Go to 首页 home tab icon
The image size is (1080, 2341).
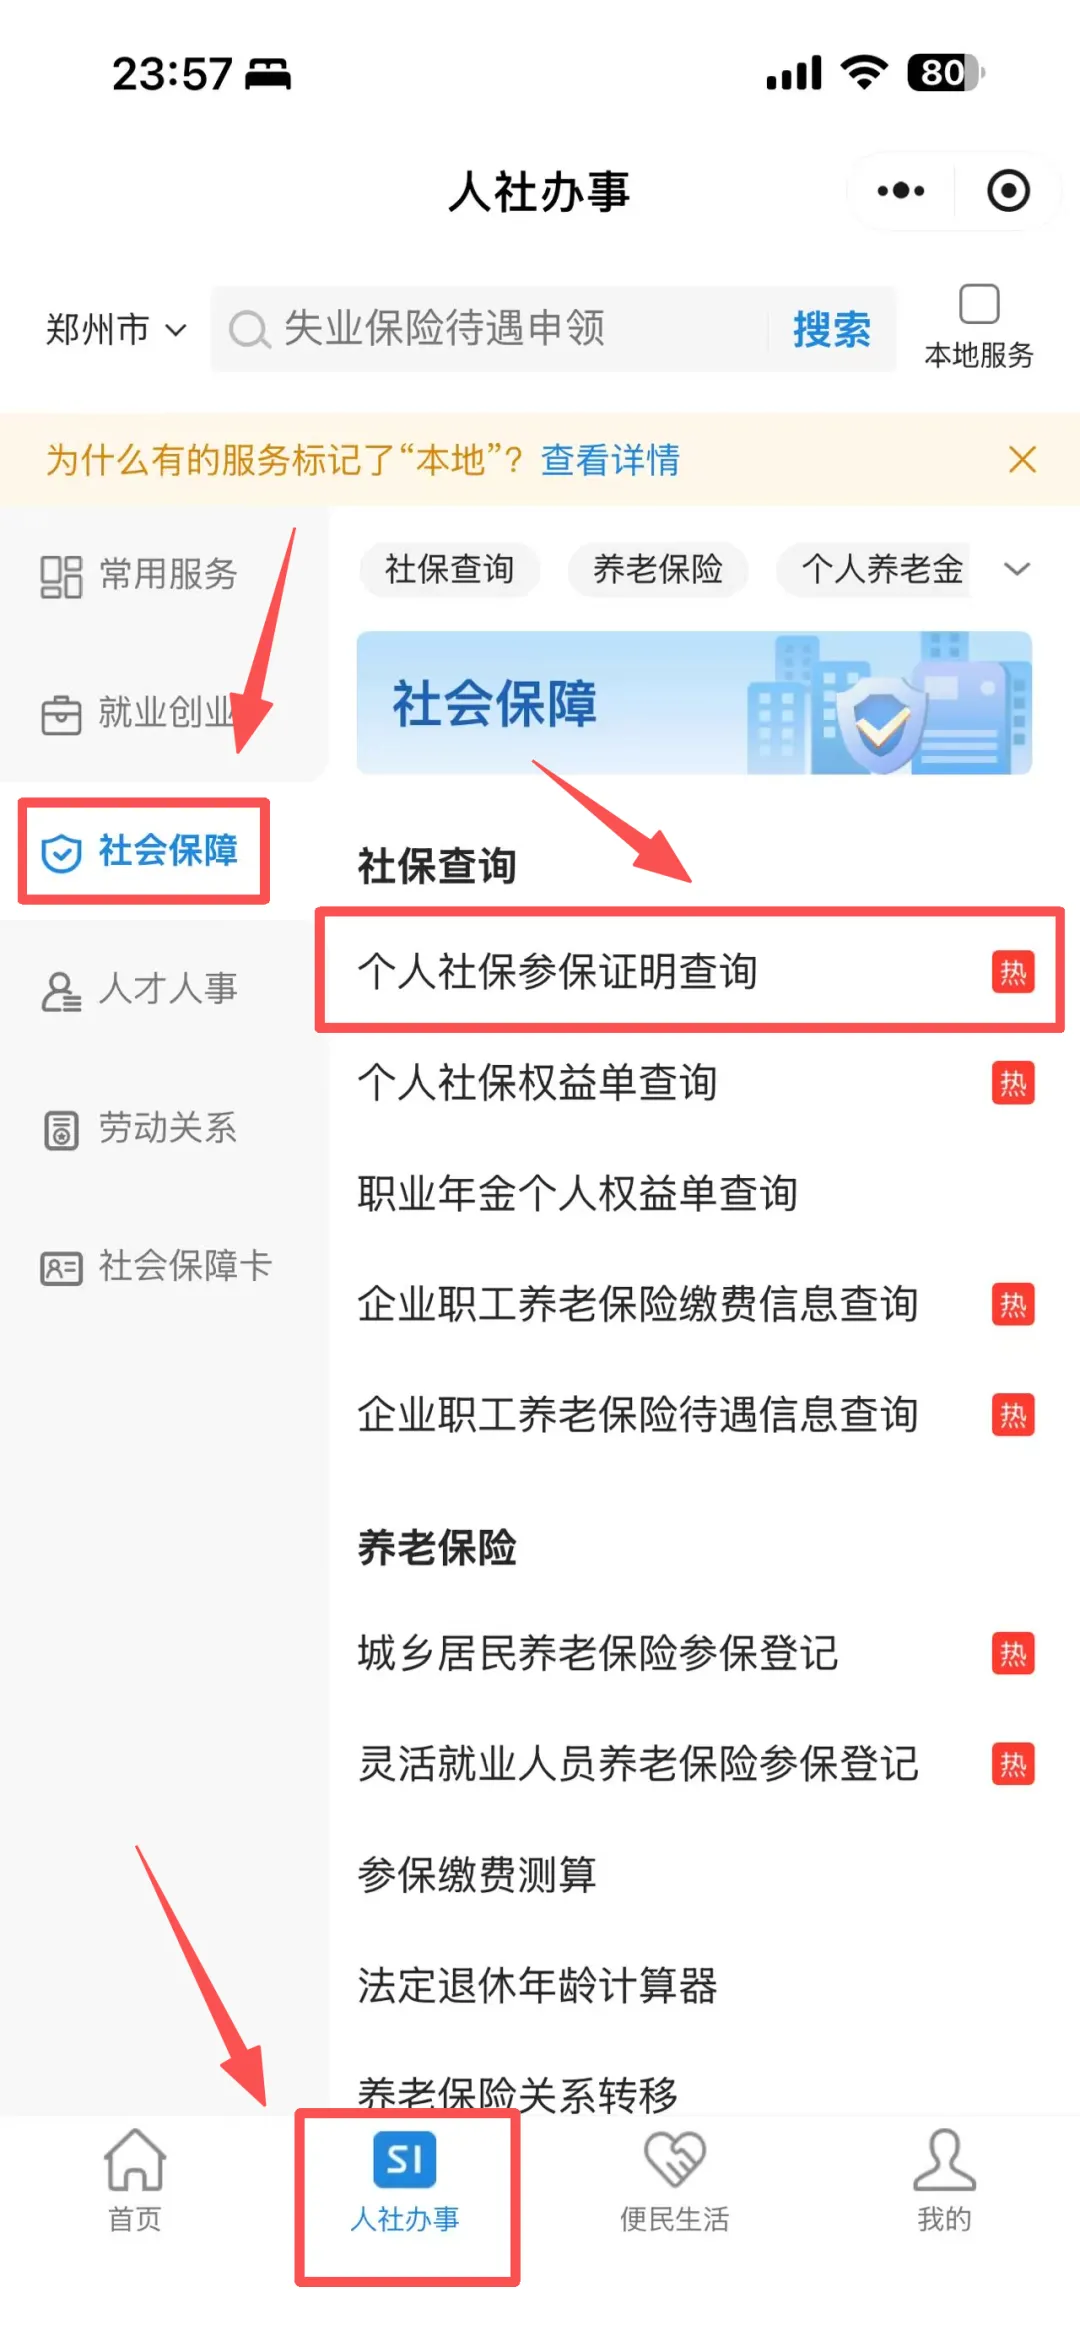pyautogui.click(x=134, y=2159)
